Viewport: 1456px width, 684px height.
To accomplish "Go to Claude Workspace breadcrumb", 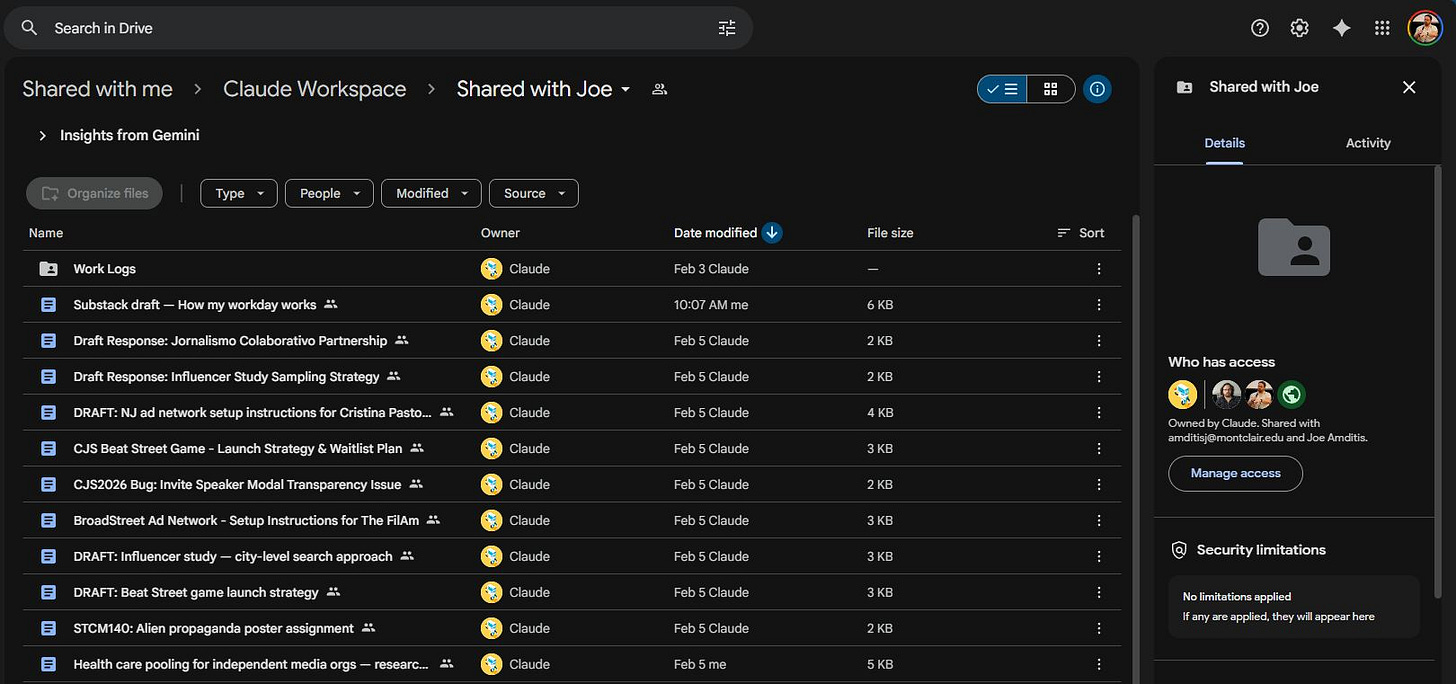I will 314,89.
